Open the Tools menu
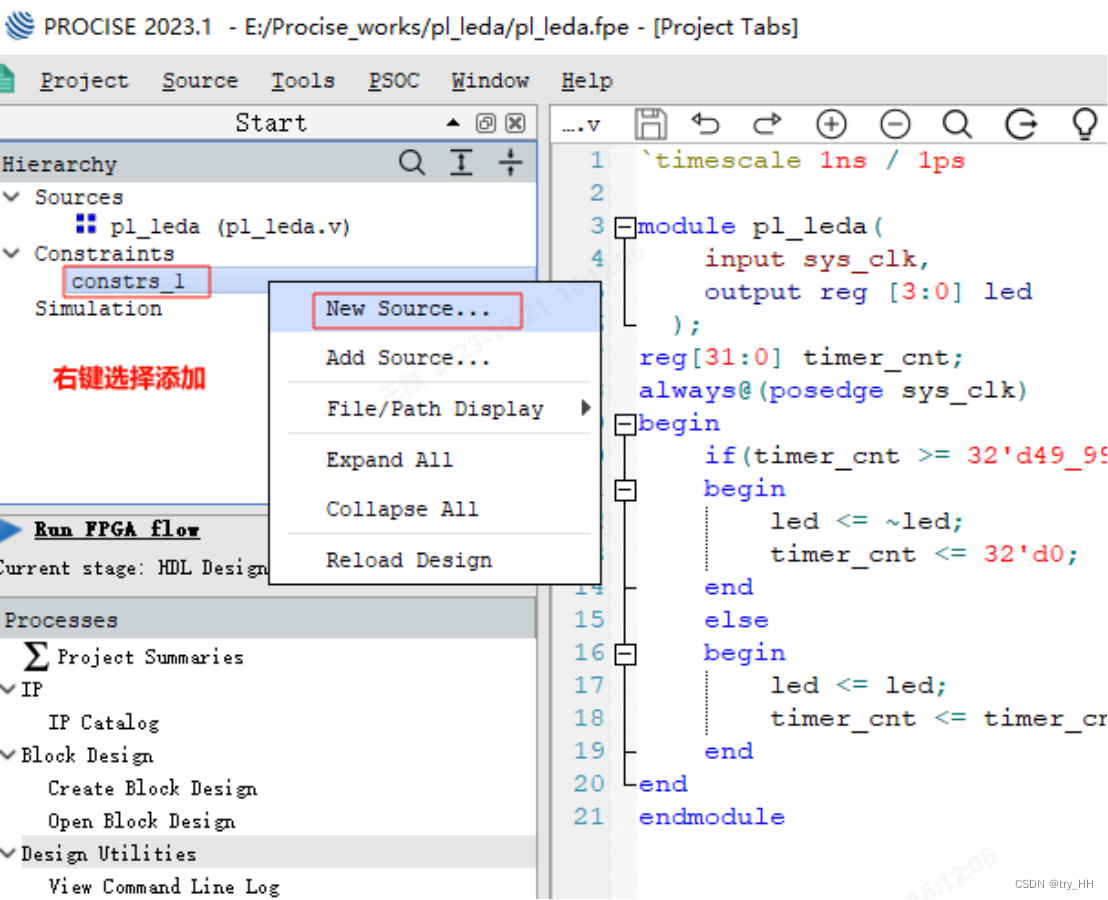 click(x=302, y=81)
